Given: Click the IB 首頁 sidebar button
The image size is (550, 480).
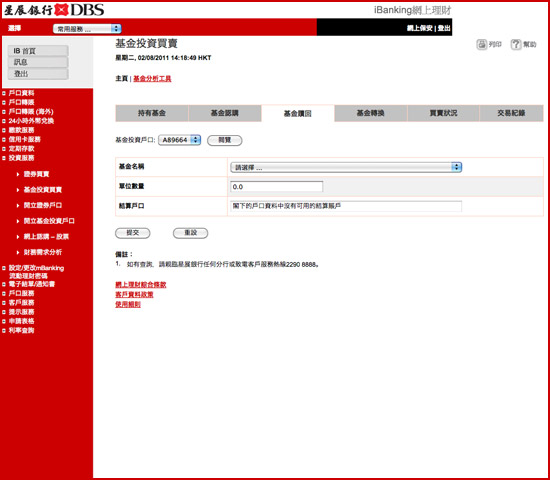Looking at the screenshot, I should pos(38,51).
